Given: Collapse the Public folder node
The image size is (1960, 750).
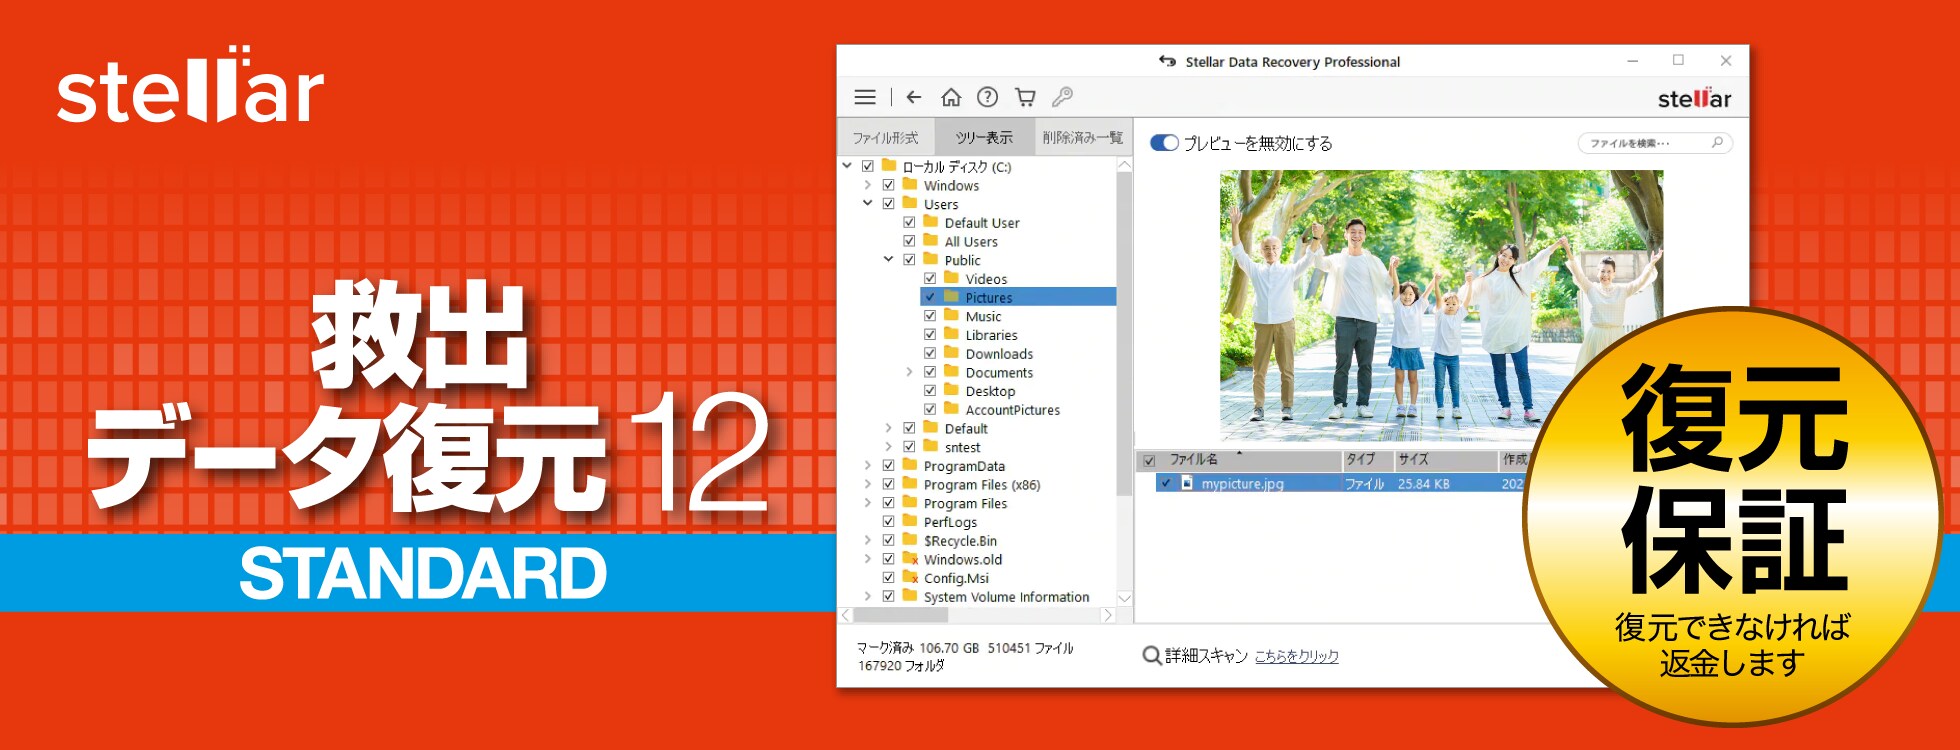Looking at the screenshot, I should (x=888, y=260).
